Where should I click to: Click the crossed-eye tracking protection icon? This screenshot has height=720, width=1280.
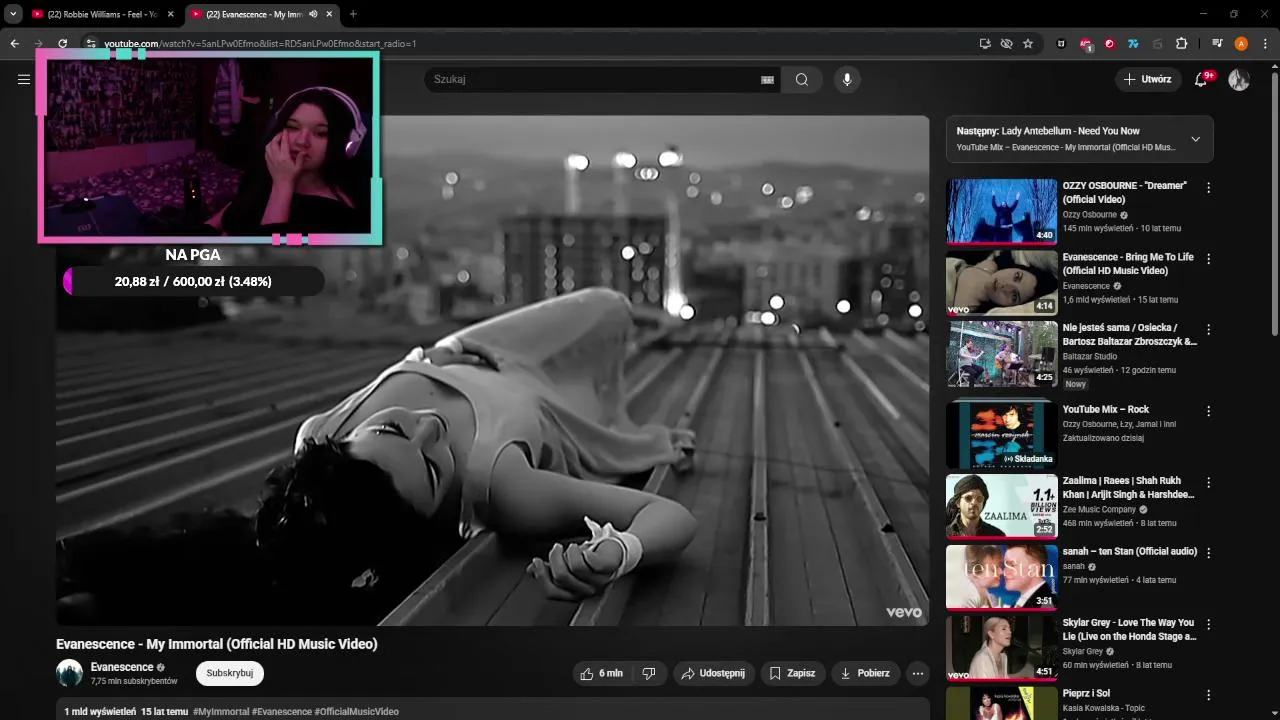[x=1006, y=44]
